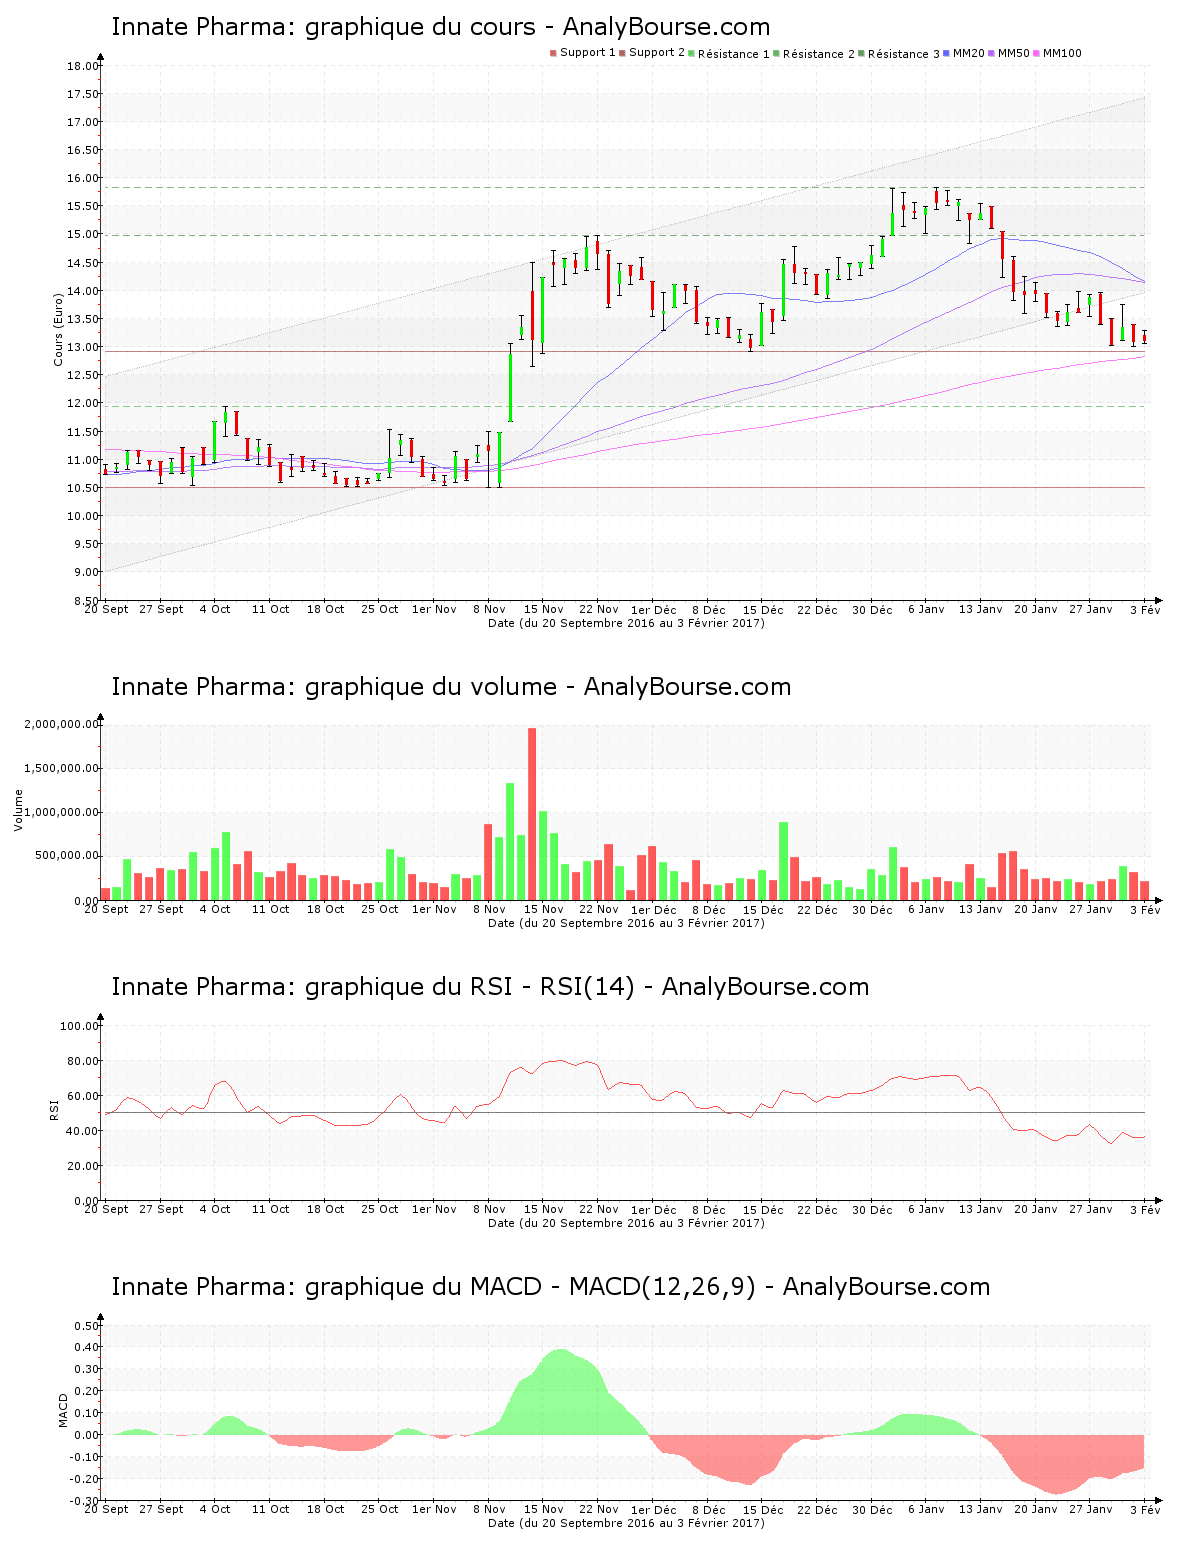Viewport: 1200px width, 1550px height.
Task: Click the Résistance 3 legend color swatch
Action: point(862,53)
